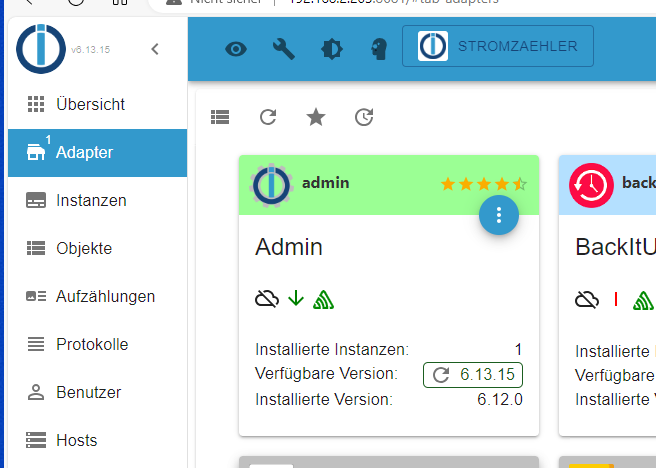The image size is (656, 468).
Task: Toggle the eye visibility icon in header
Action: point(236,49)
